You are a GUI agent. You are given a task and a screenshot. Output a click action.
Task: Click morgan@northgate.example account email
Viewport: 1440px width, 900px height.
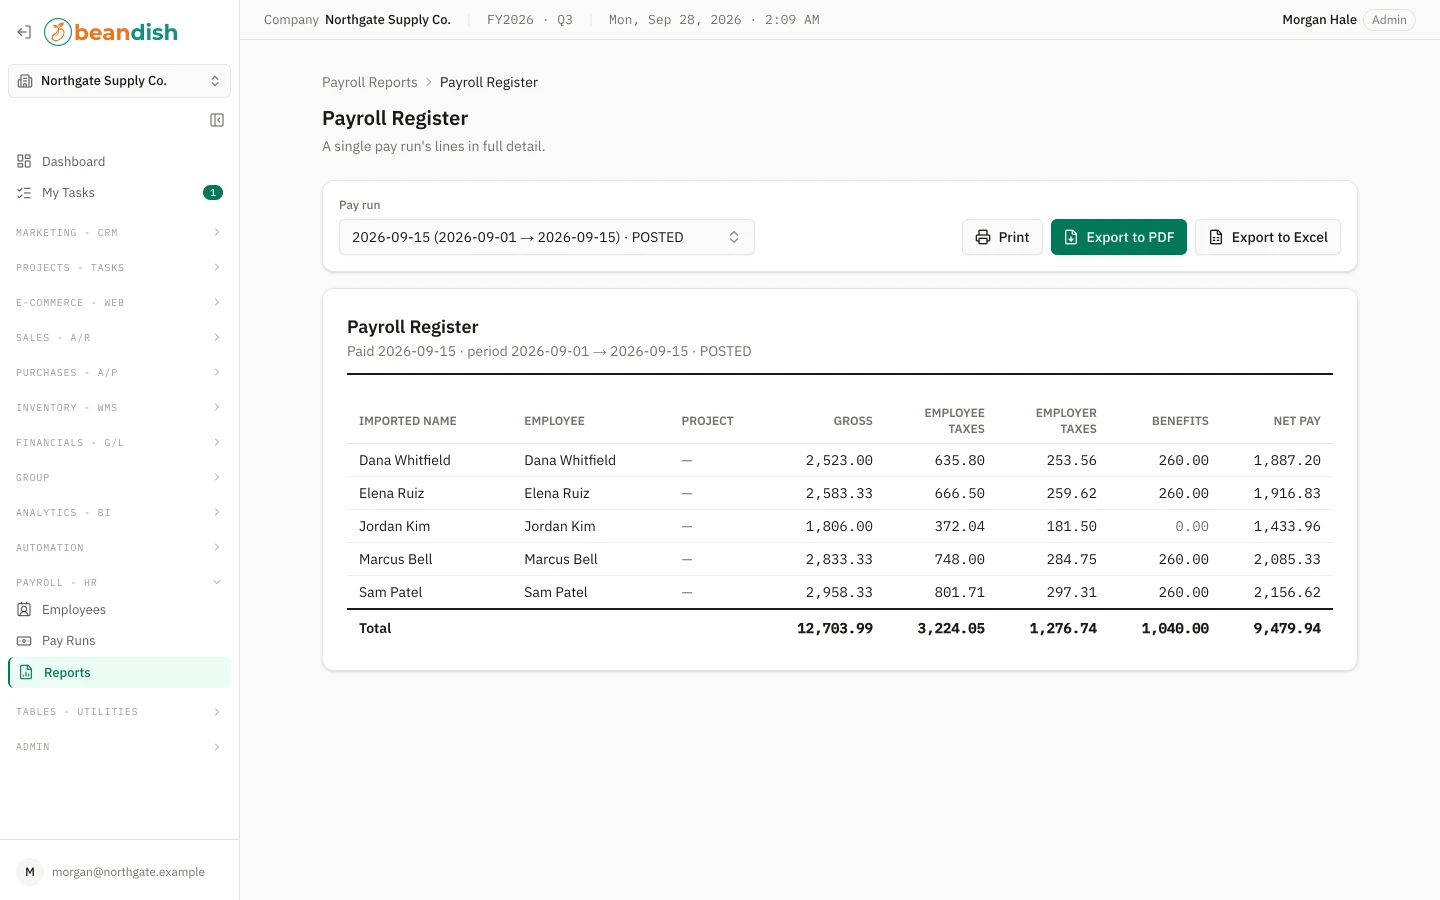128,872
